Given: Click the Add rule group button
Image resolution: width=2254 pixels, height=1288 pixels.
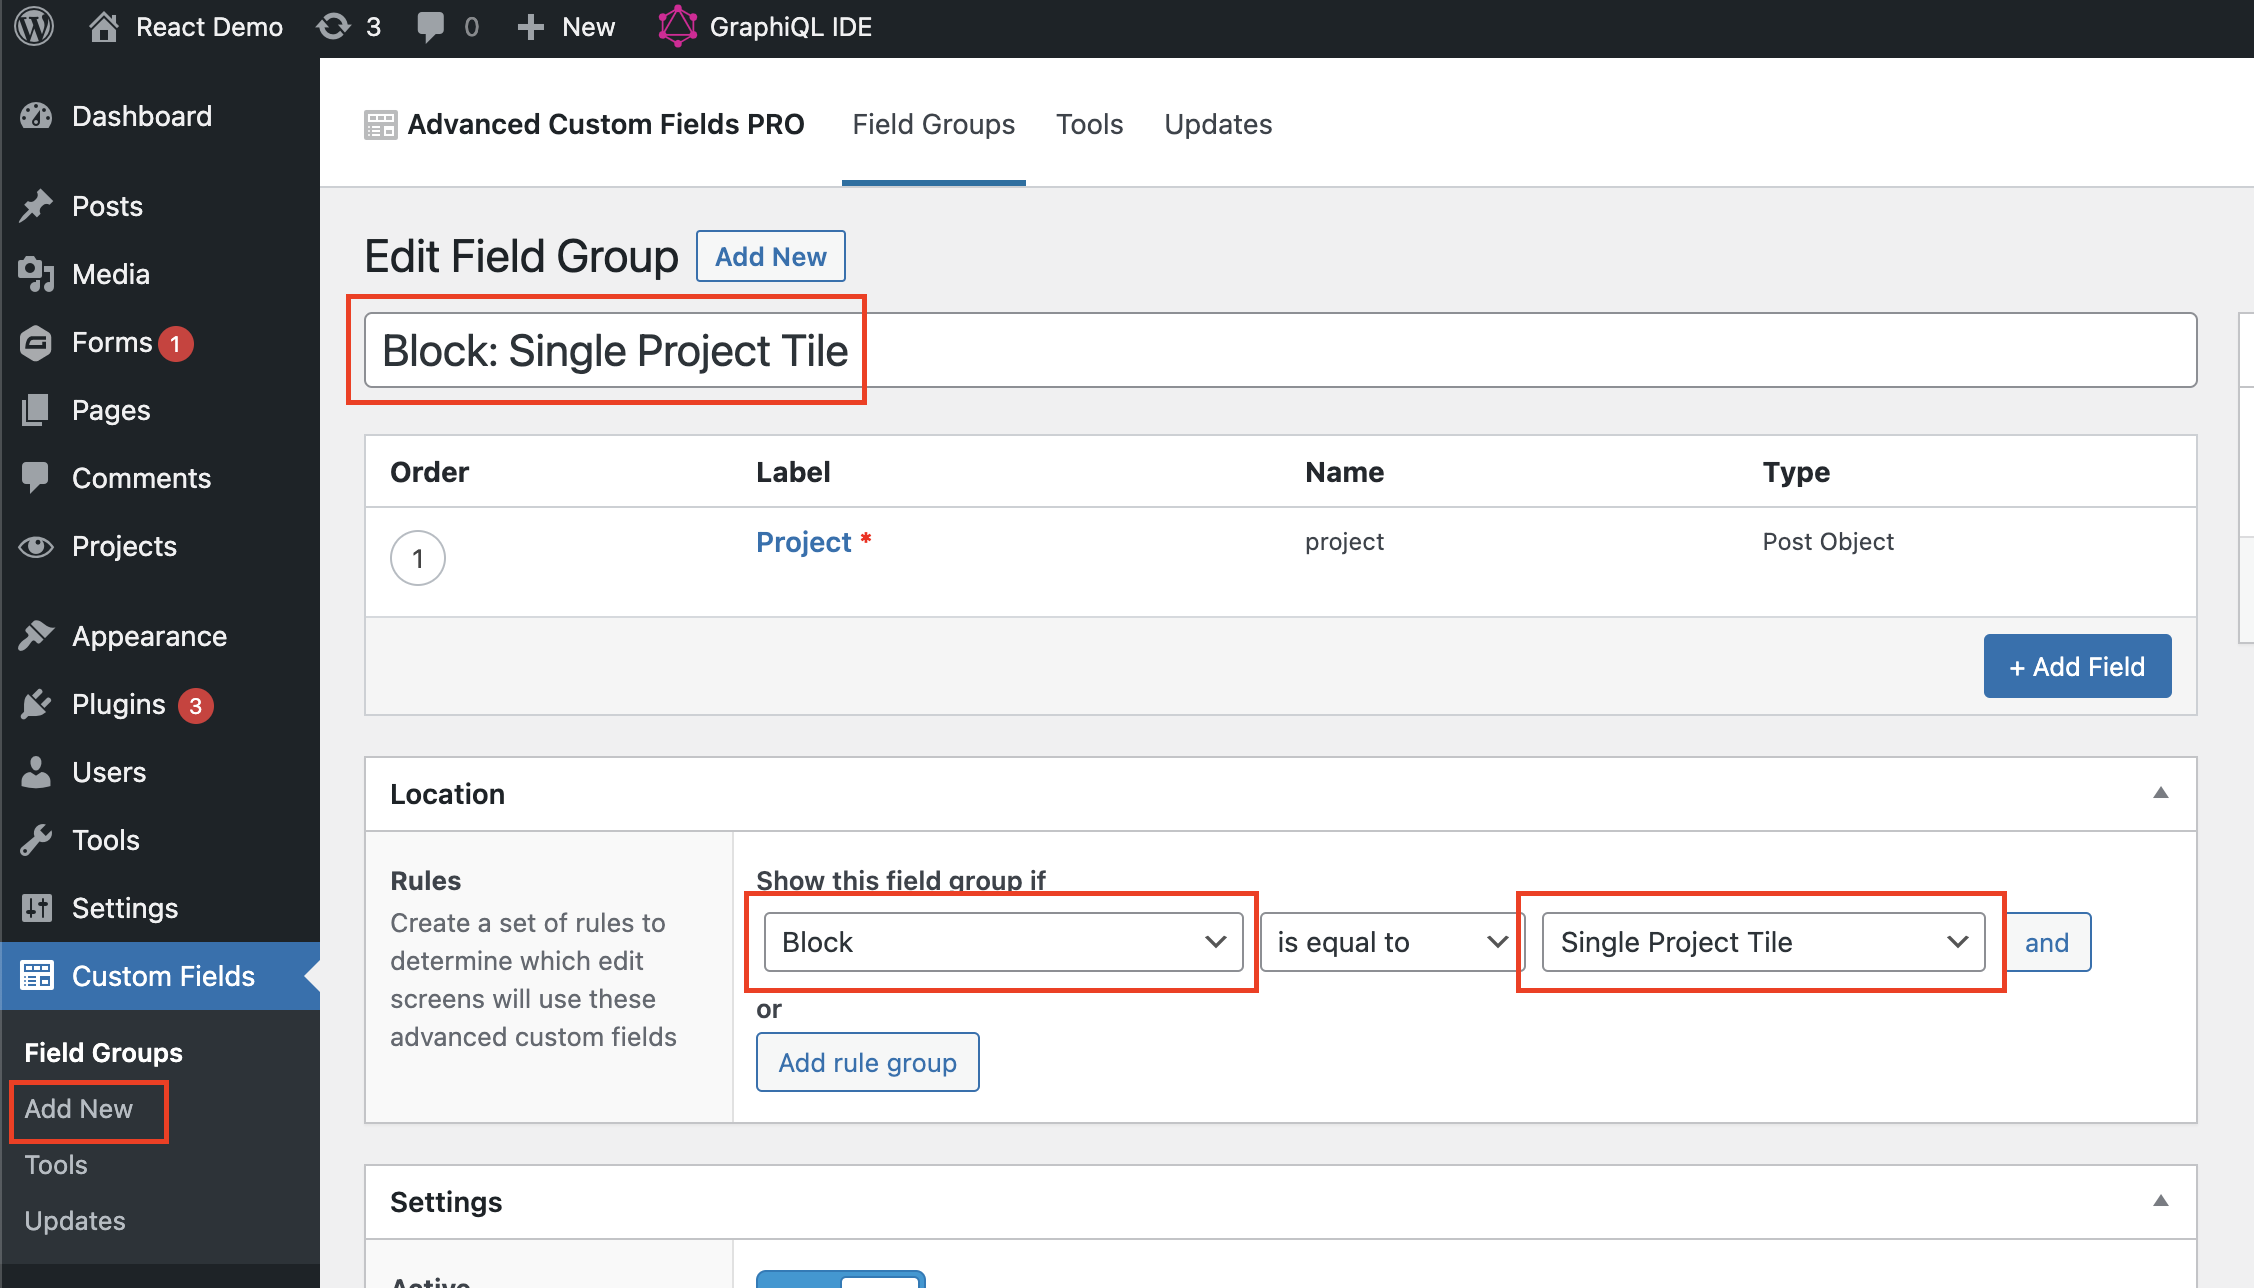Looking at the screenshot, I should tap(866, 1062).
